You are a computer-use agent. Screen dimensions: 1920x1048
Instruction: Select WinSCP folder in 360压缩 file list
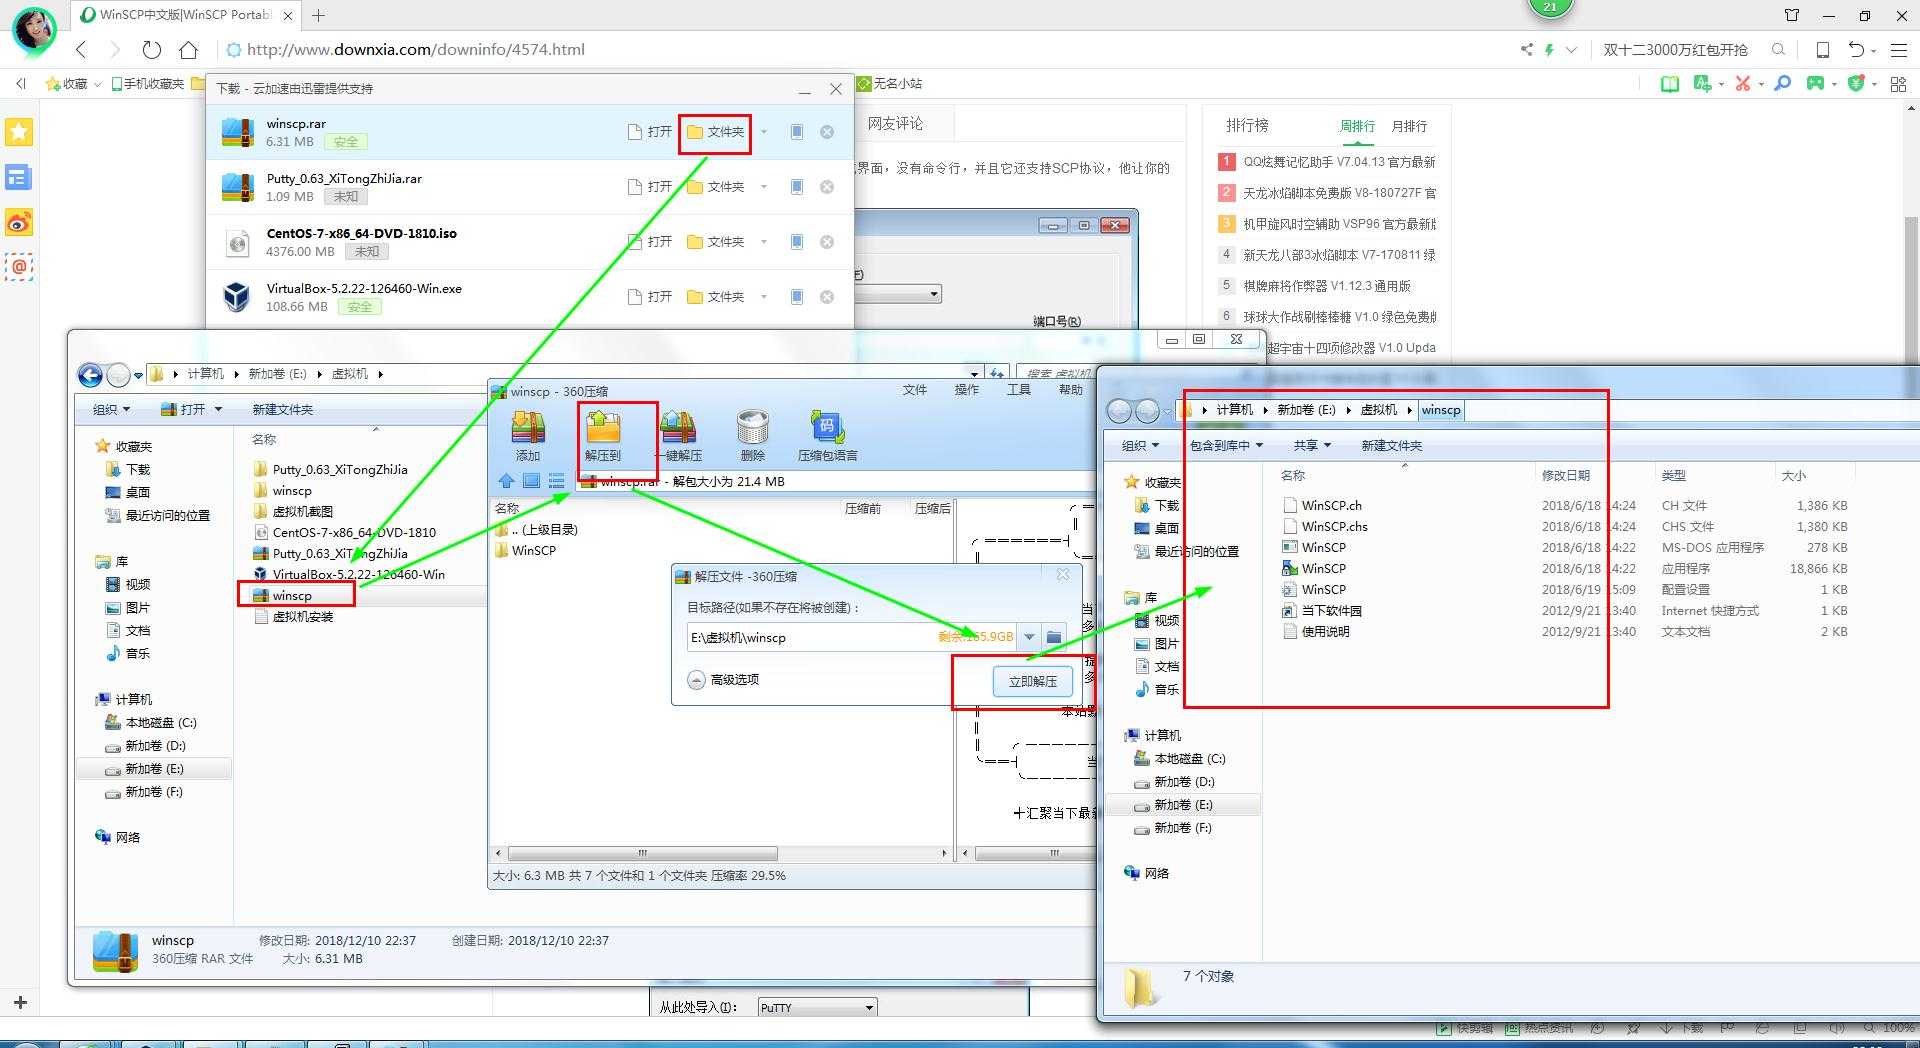click(x=526, y=550)
